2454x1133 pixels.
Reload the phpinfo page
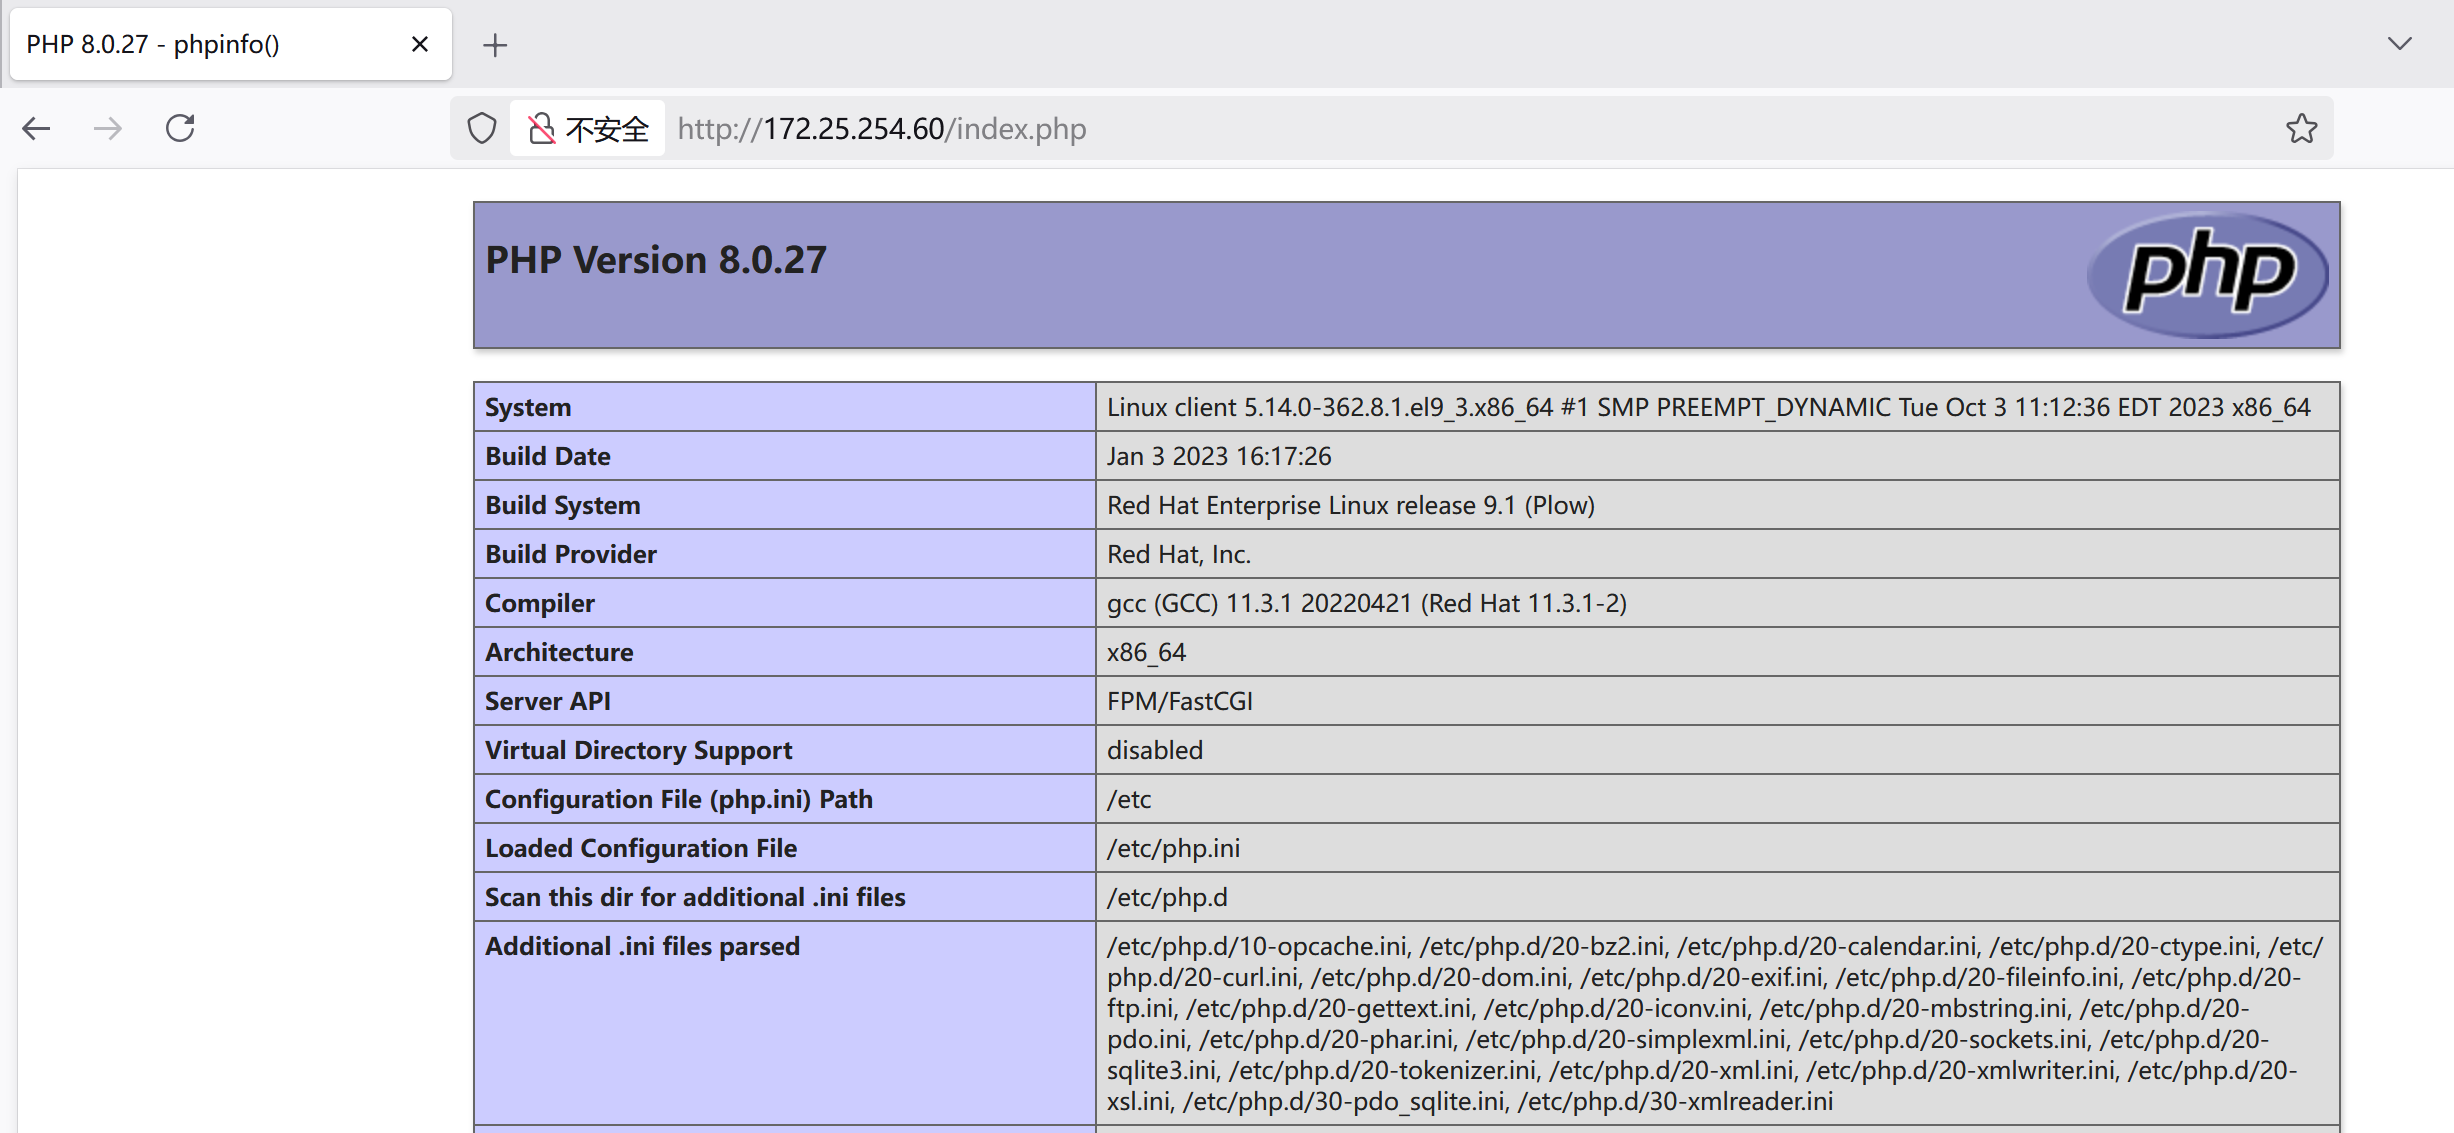(x=180, y=128)
